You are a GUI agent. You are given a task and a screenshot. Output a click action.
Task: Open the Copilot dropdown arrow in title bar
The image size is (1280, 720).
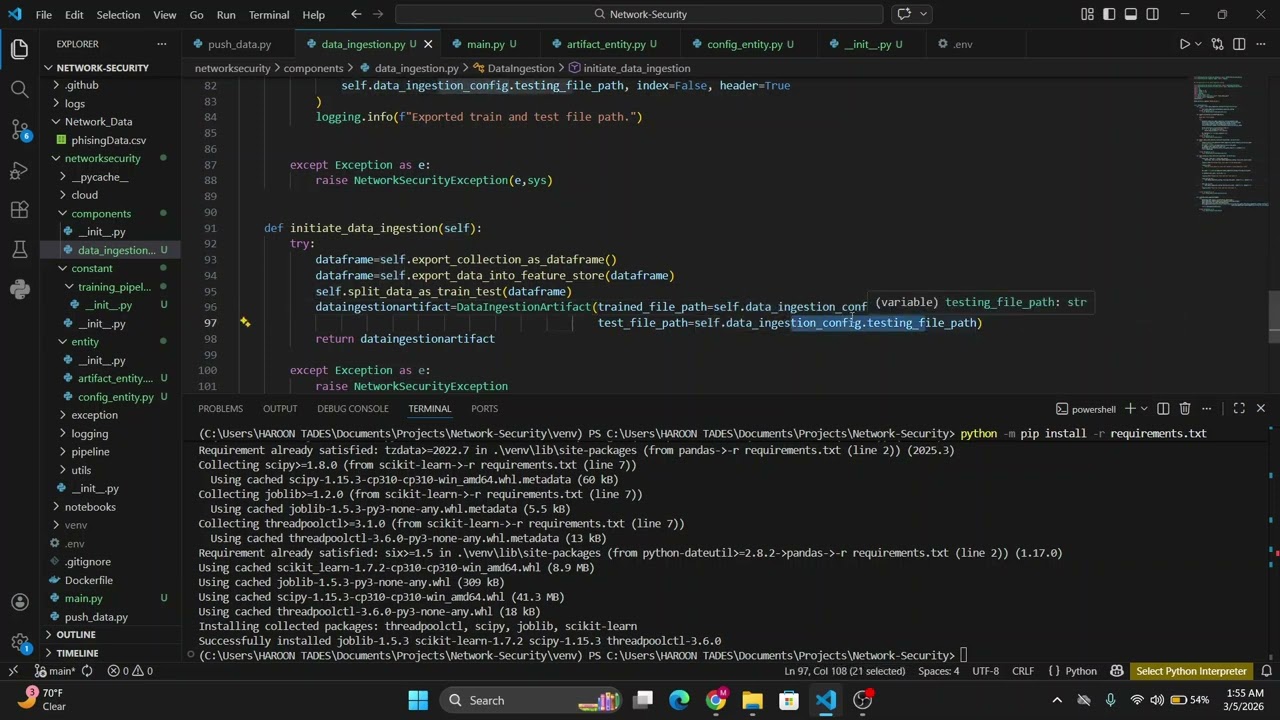click(x=923, y=14)
